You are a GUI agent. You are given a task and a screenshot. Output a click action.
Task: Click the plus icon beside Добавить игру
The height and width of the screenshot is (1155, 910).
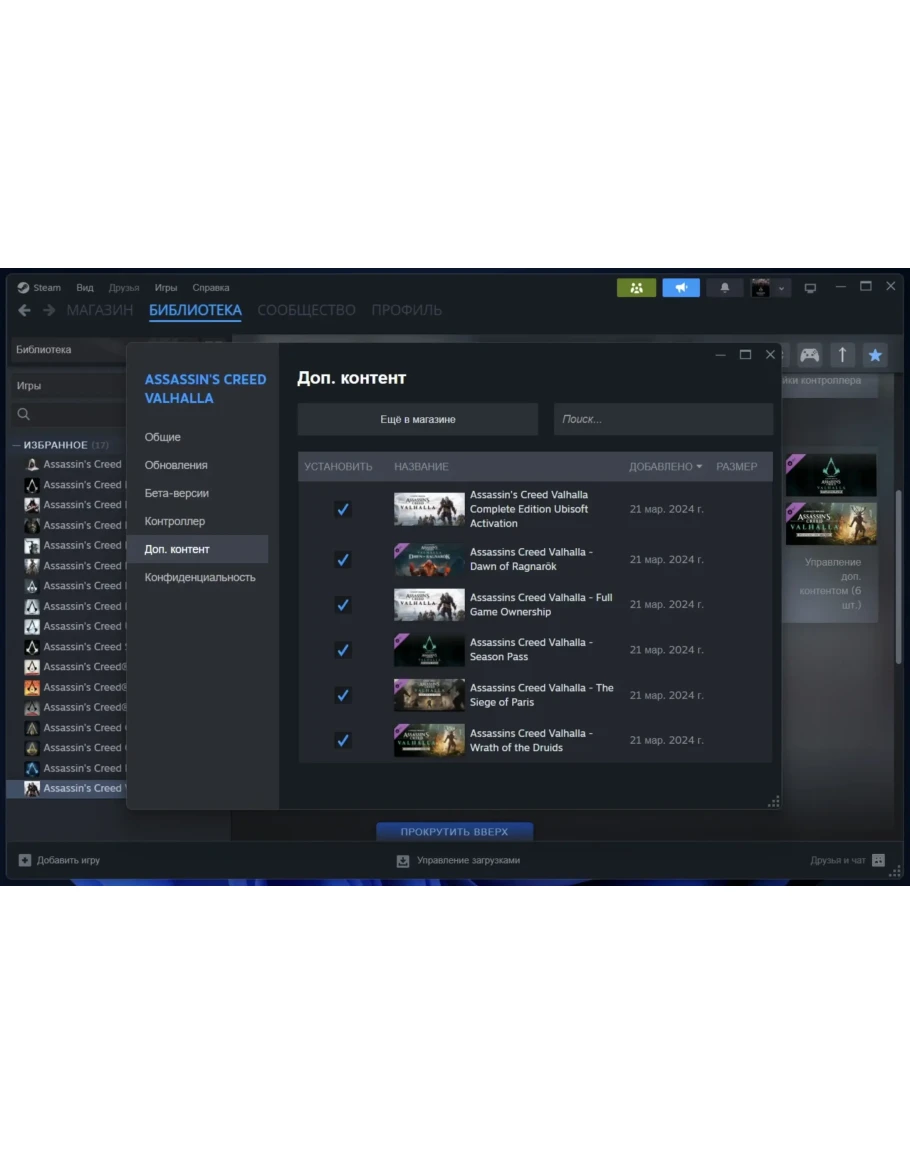point(25,860)
